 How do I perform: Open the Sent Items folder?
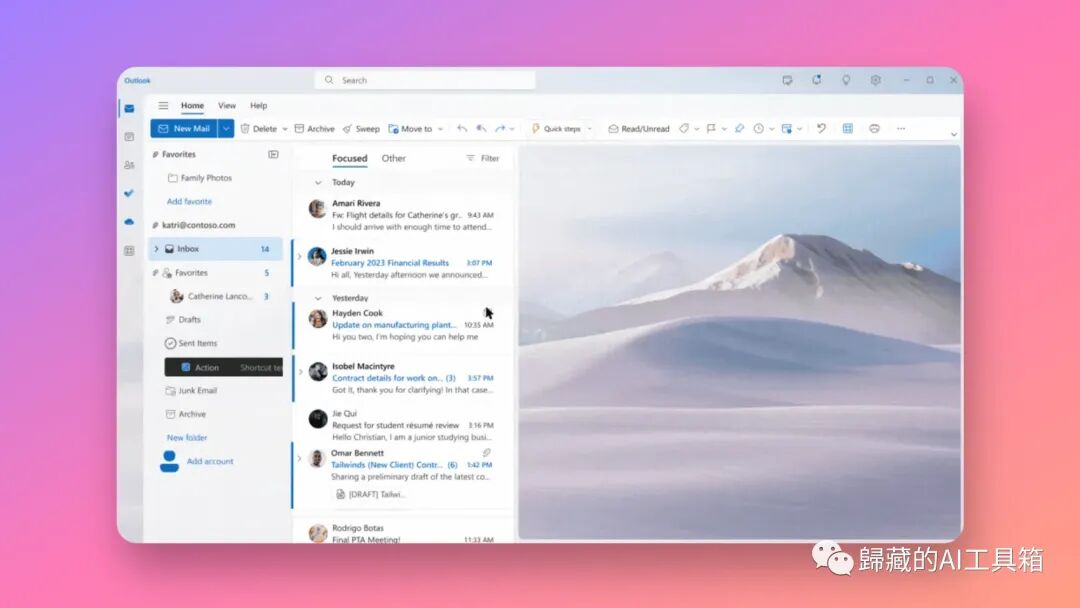191,343
